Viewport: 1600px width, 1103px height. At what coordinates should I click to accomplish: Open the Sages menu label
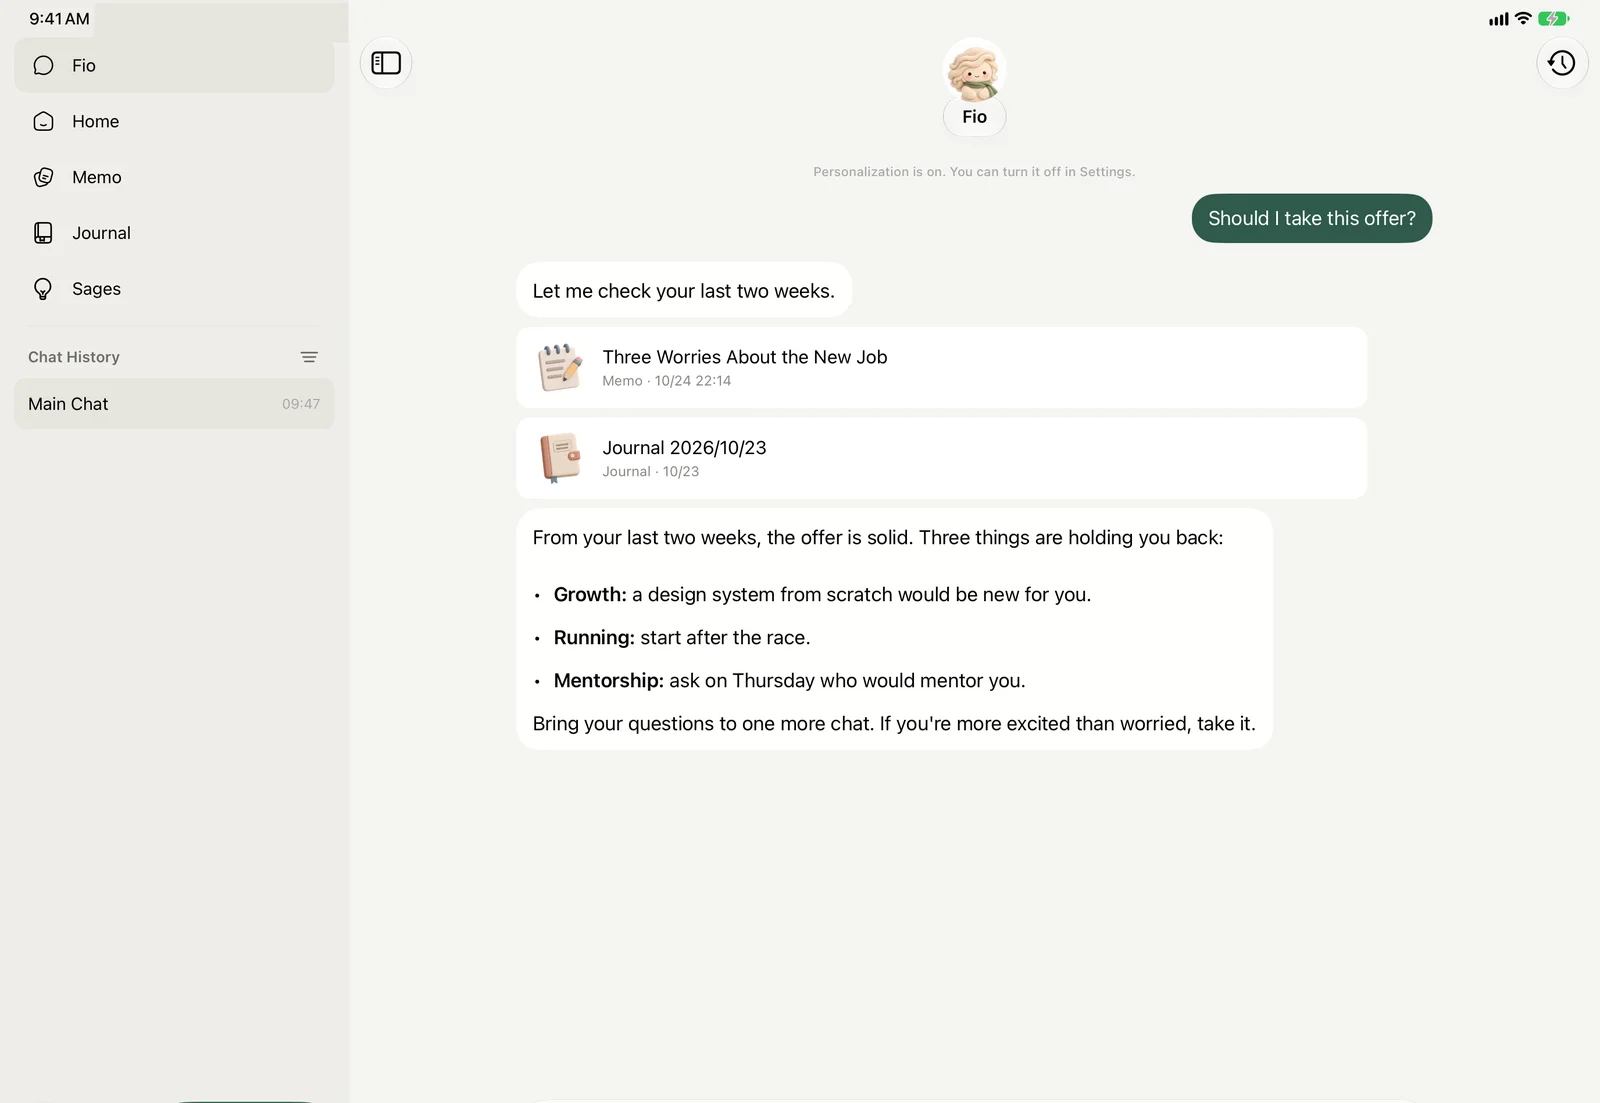point(96,289)
